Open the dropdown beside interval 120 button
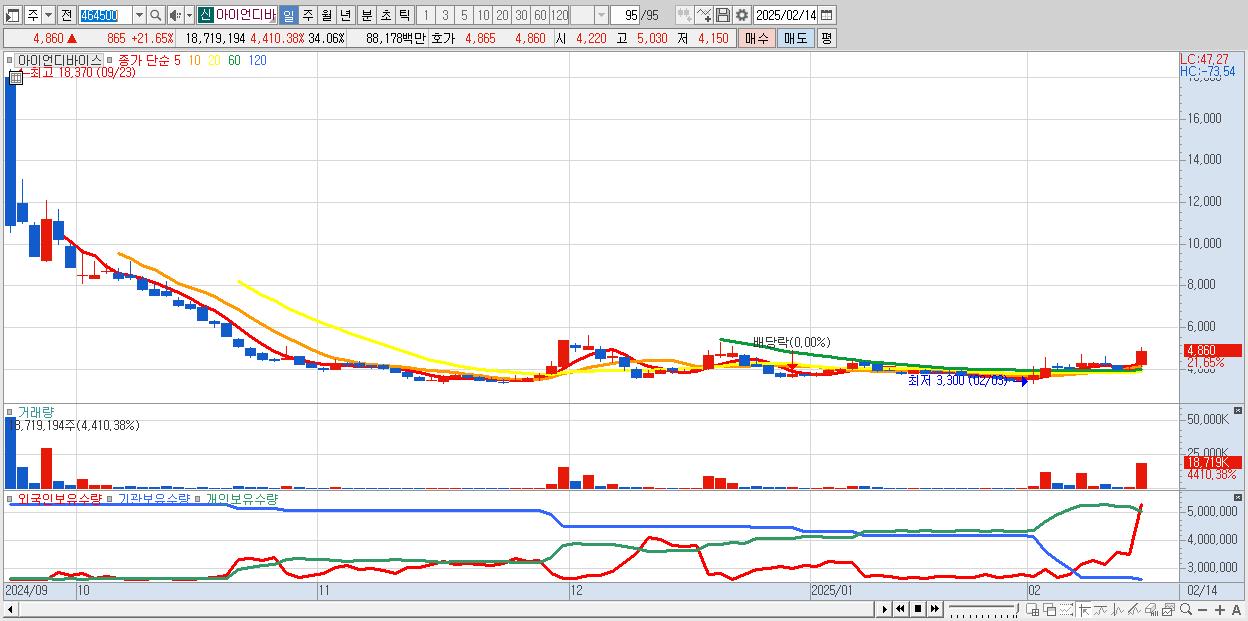This screenshot has width=1248, height=621. (x=601, y=15)
